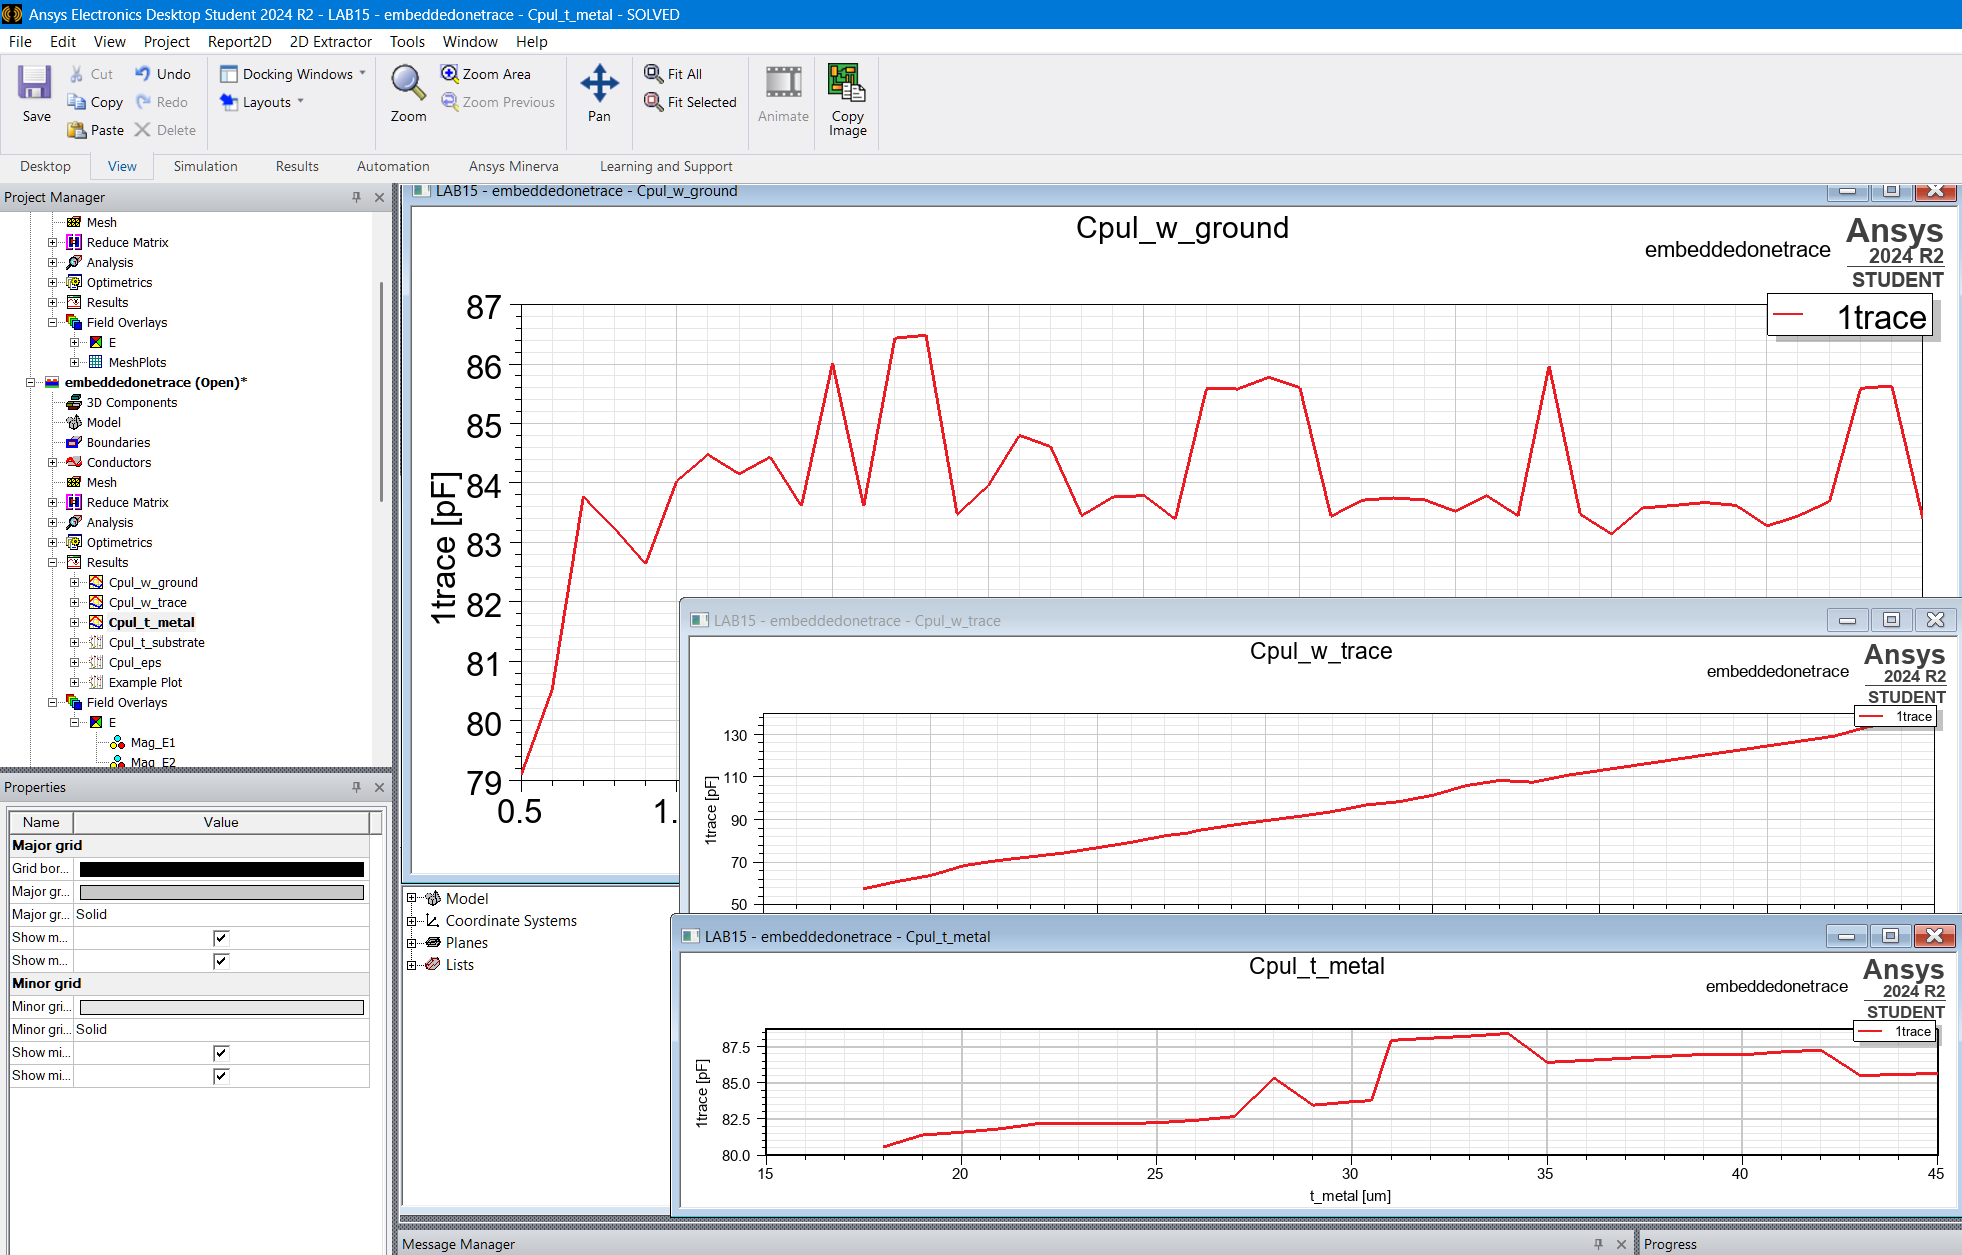Pin the Project Manager panel
The height and width of the screenshot is (1255, 1962).
point(356,197)
